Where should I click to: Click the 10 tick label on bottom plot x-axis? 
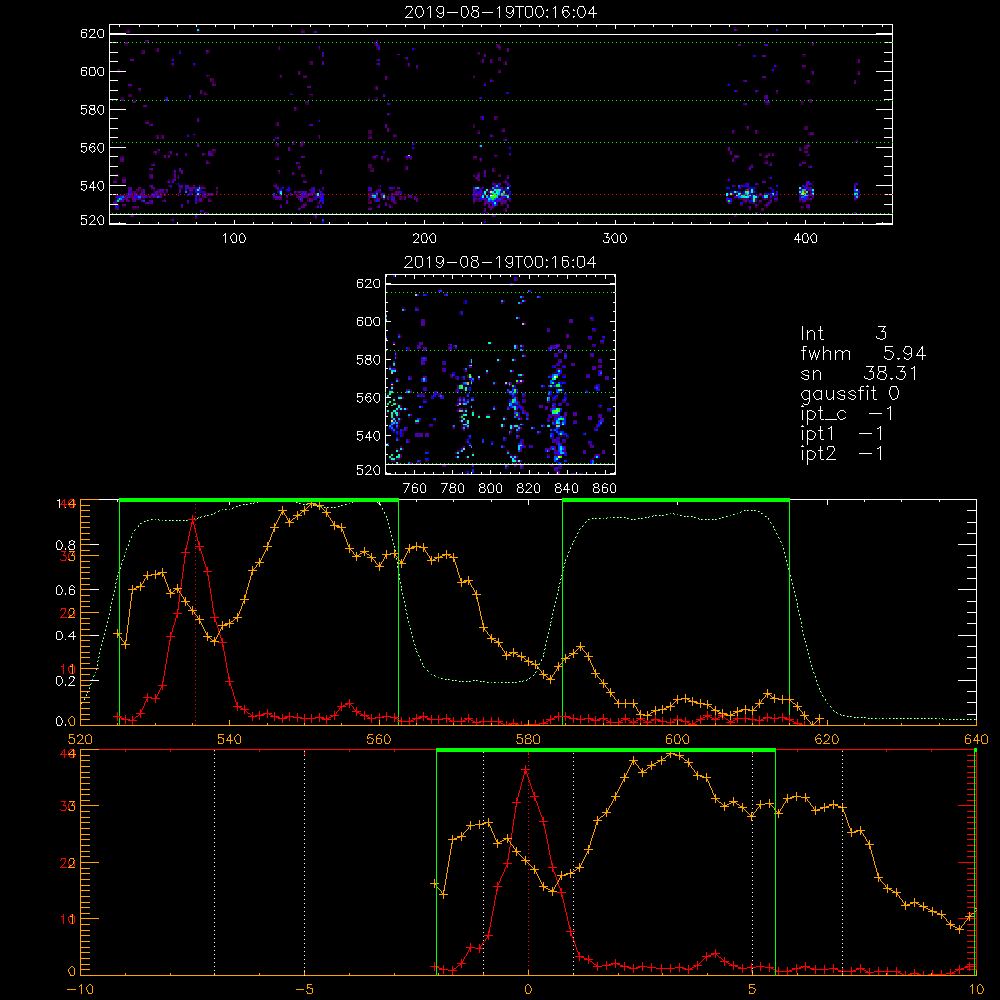pyautogui.click(x=976, y=989)
